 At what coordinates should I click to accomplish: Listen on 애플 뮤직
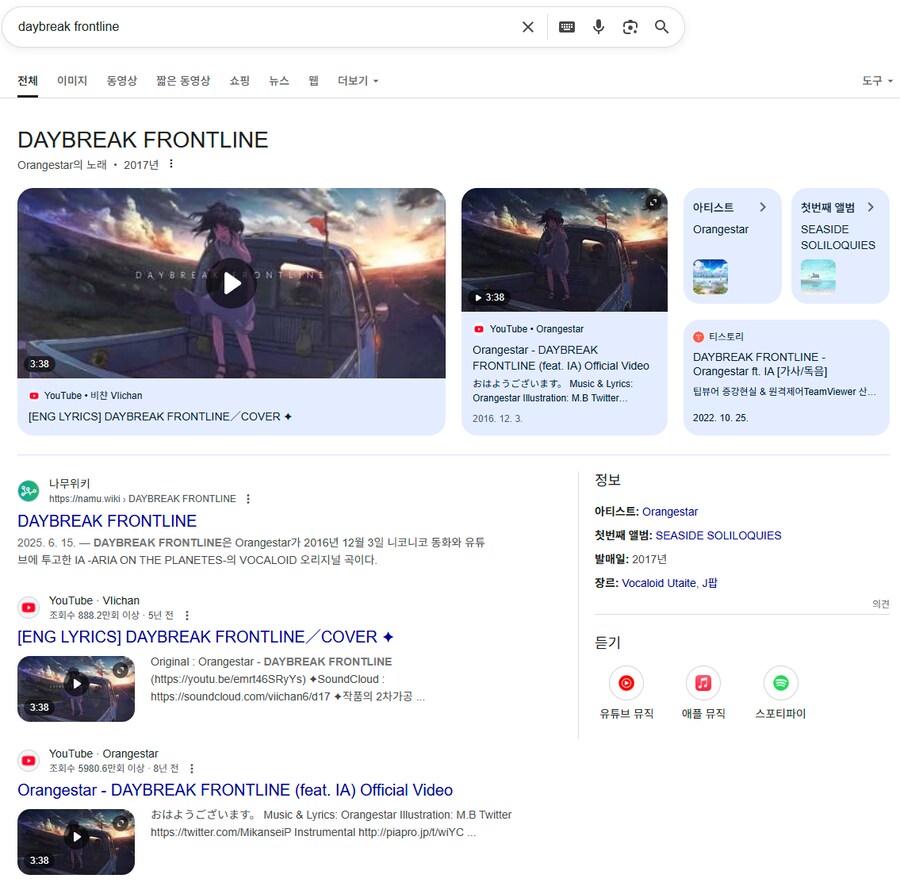[x=703, y=693]
